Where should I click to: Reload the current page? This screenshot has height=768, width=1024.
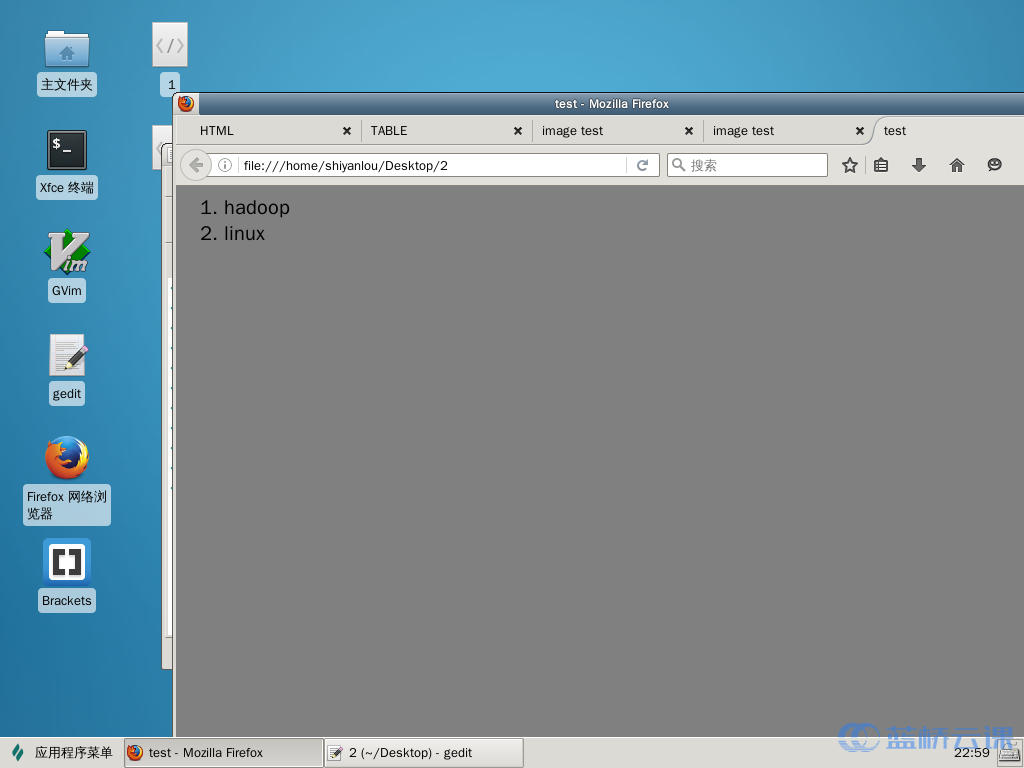[x=643, y=165]
